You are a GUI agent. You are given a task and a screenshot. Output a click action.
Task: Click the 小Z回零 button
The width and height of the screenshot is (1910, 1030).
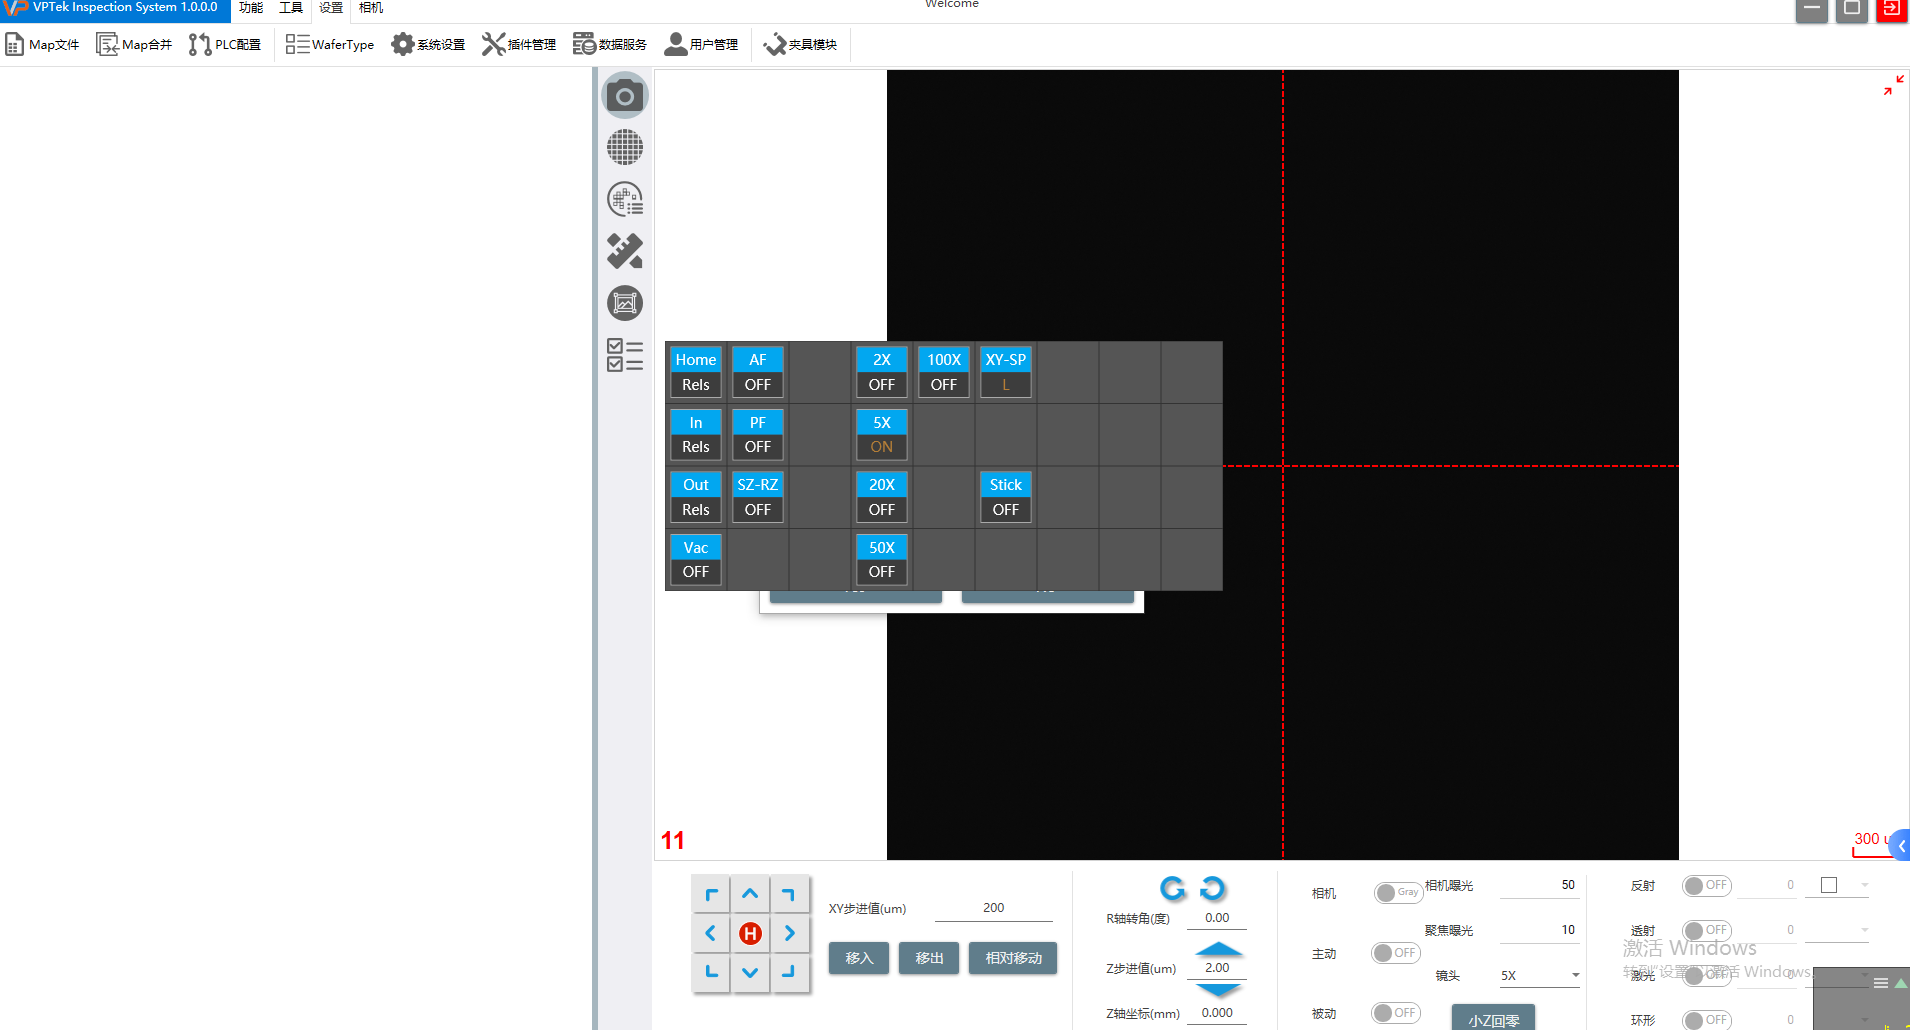[1494, 1018]
